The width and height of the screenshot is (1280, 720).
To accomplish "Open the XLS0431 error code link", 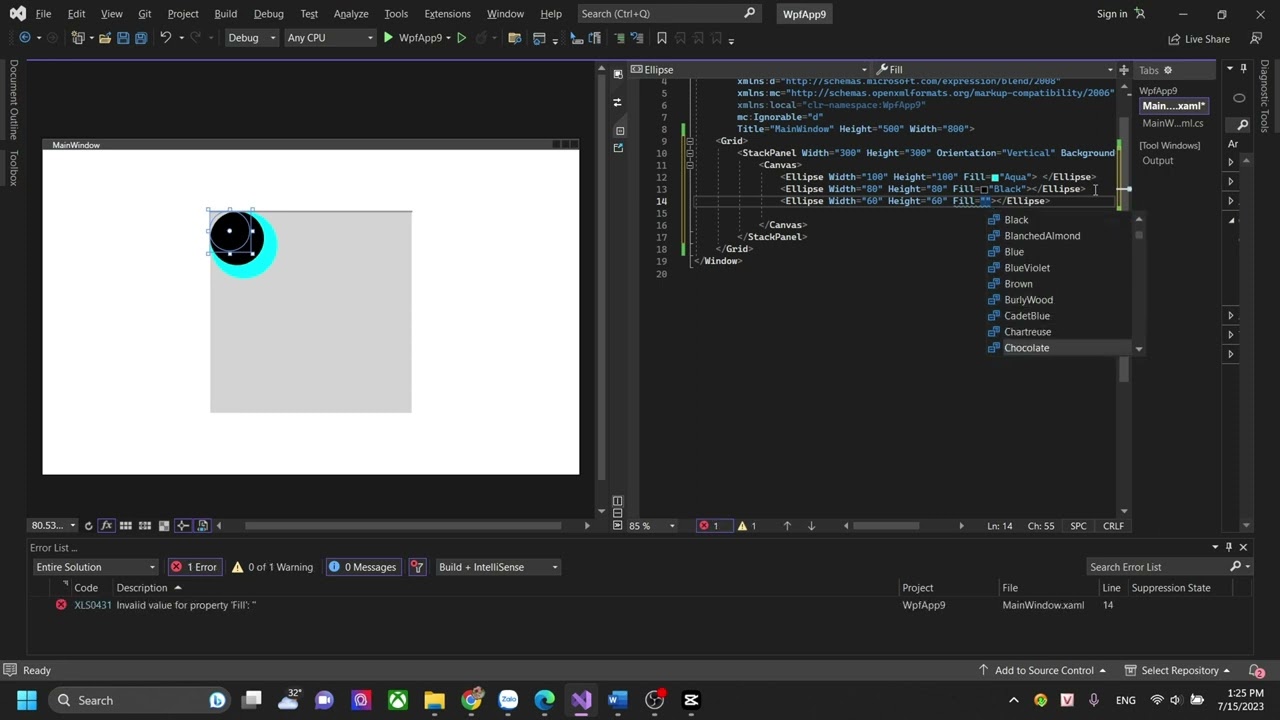I will [93, 605].
